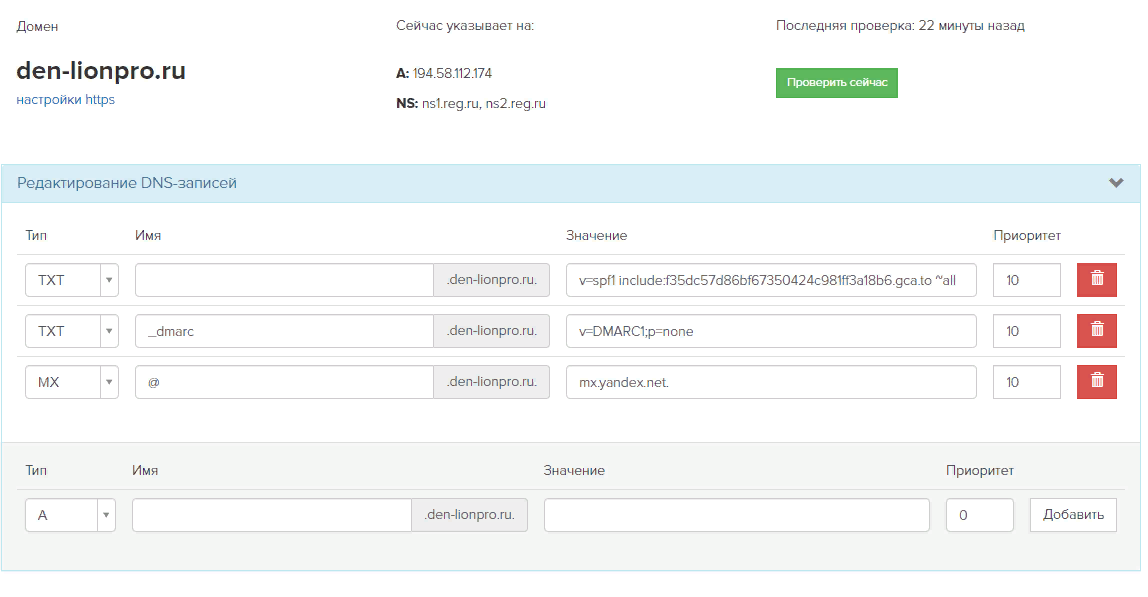The width and height of the screenshot is (1148, 597).
Task: Delete the mx.yandex.net MX record
Action: pyautogui.click(x=1096, y=382)
